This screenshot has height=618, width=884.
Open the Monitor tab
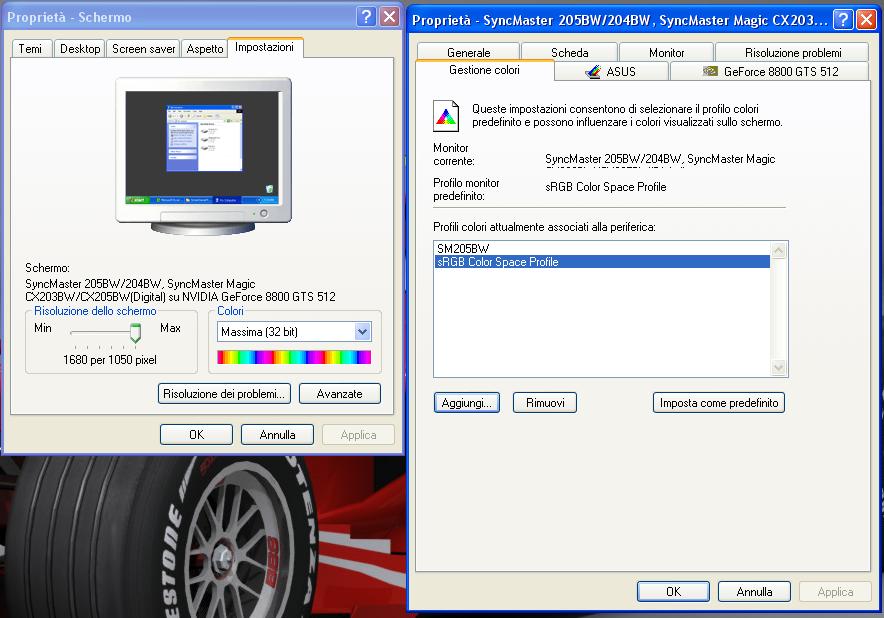click(666, 52)
